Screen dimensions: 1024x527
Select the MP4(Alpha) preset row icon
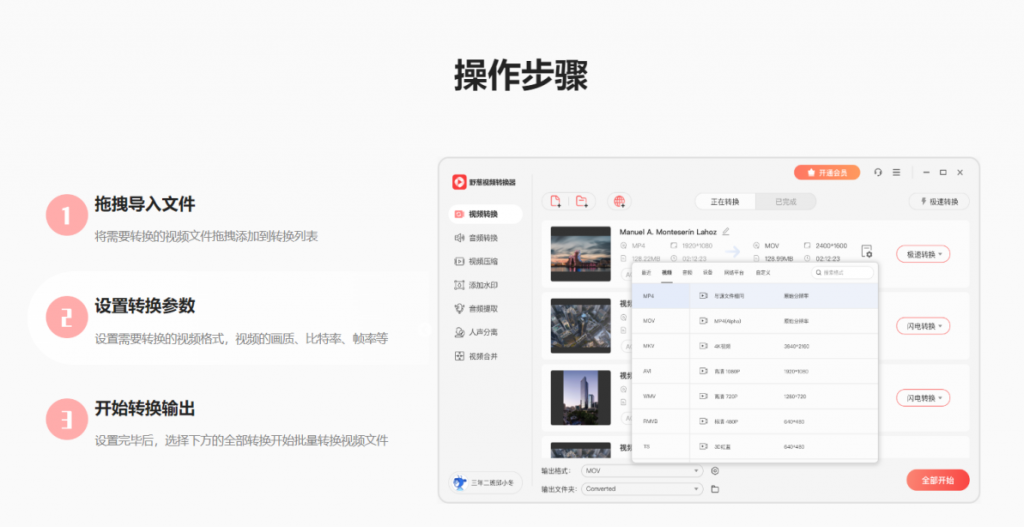coord(703,321)
